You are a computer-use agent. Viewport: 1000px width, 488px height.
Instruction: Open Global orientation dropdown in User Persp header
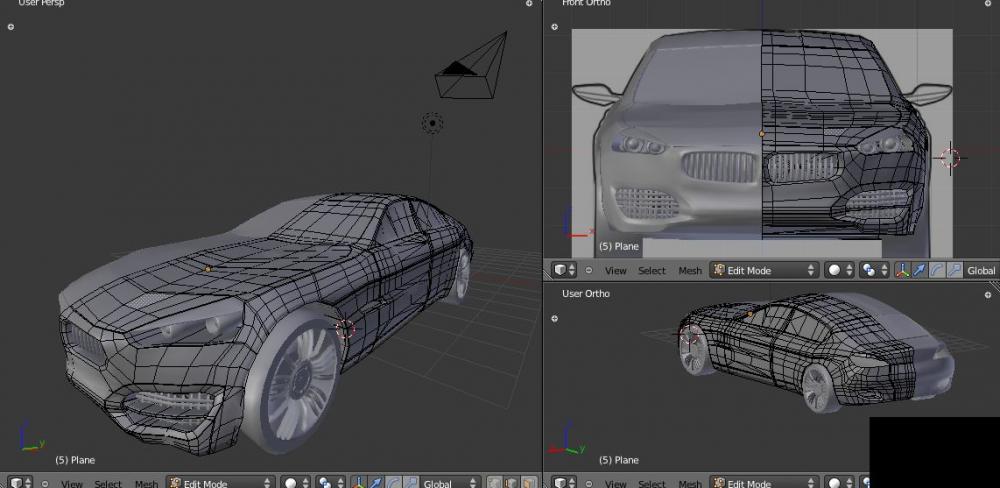[x=449, y=483]
